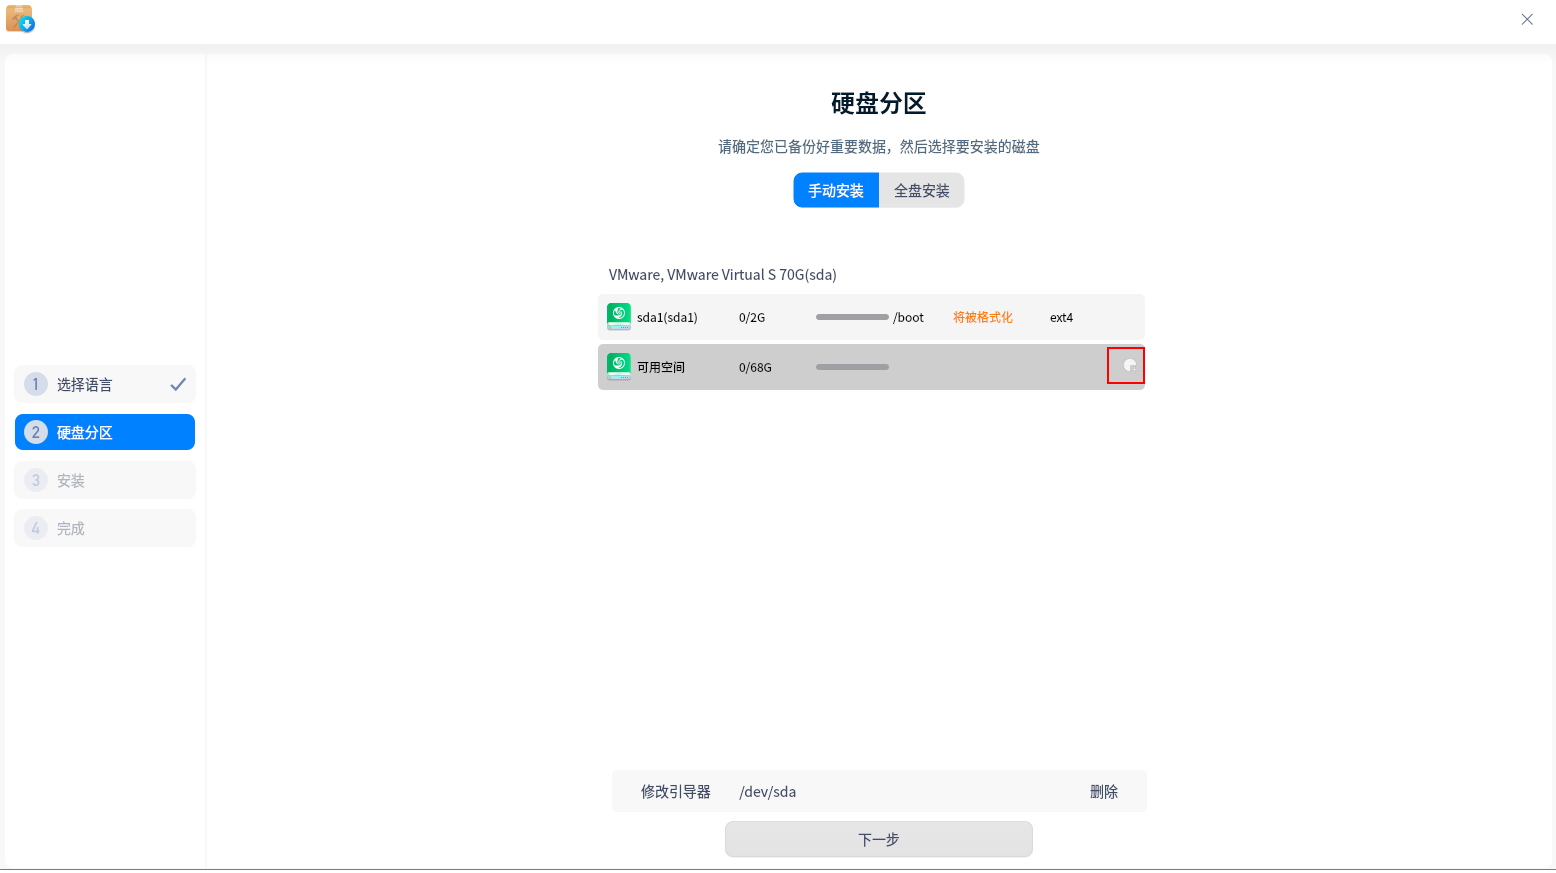Select step 3 安装 in sidebar
Image resolution: width=1556 pixels, height=873 pixels.
pyautogui.click(x=105, y=480)
